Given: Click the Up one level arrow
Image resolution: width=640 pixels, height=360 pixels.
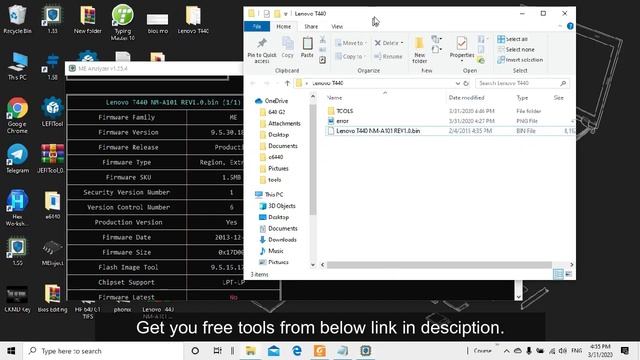Looking at the screenshot, I should (x=287, y=83).
